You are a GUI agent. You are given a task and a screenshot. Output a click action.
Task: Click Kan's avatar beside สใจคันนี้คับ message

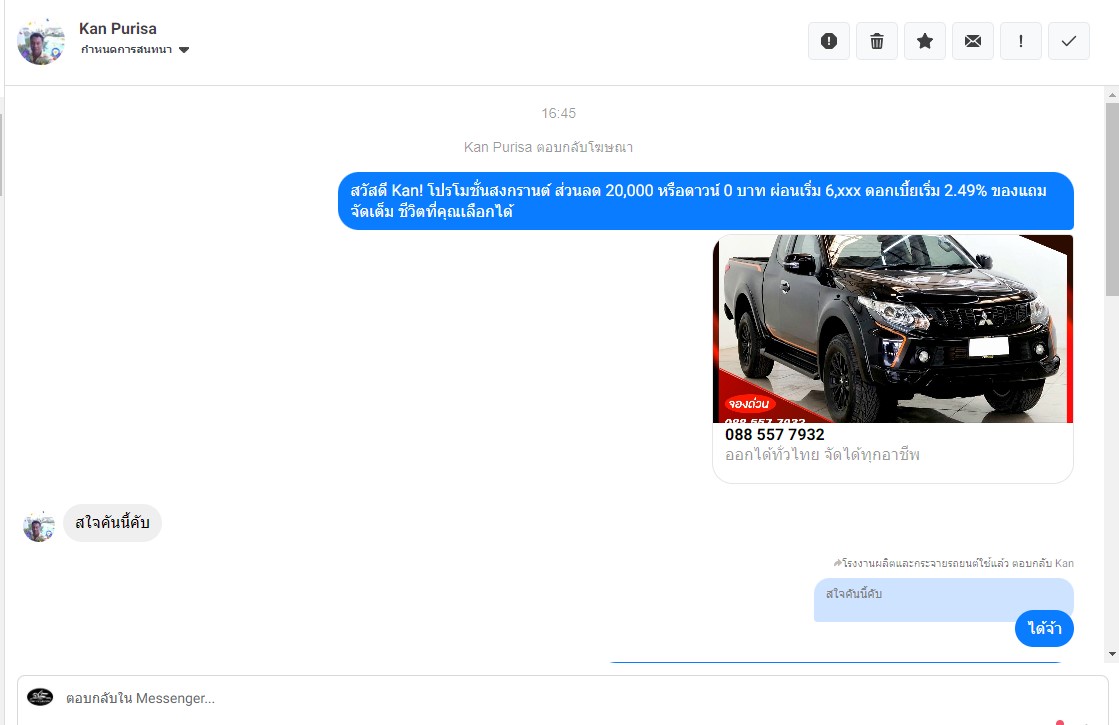[39, 527]
